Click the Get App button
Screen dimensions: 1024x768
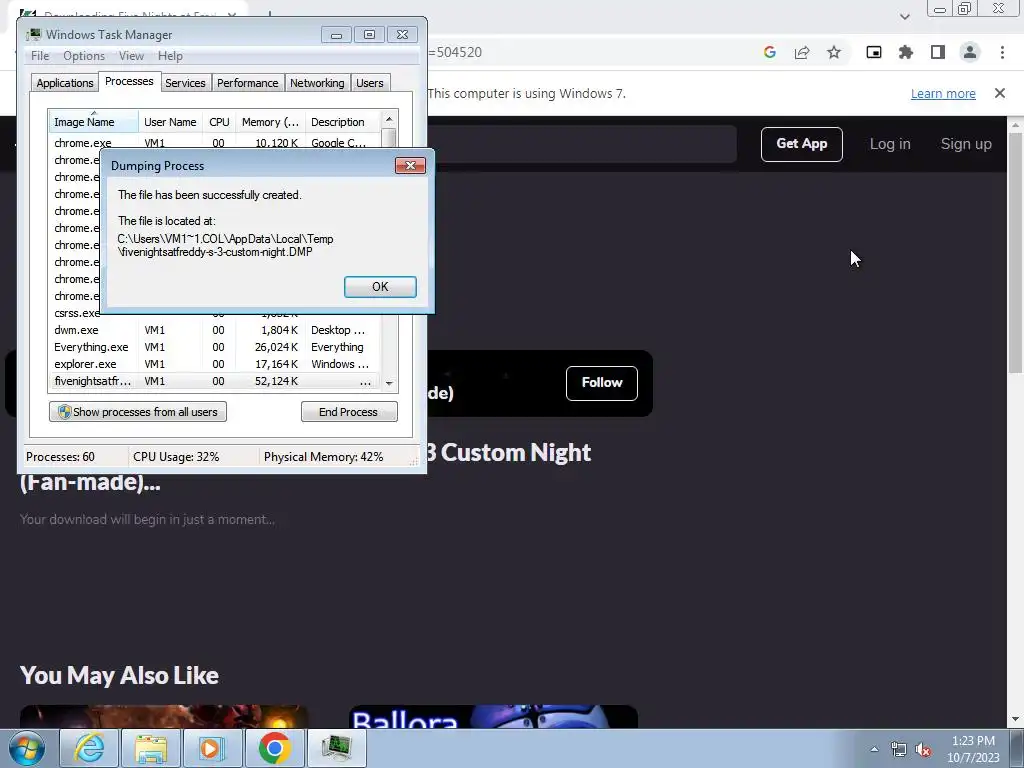(801, 144)
